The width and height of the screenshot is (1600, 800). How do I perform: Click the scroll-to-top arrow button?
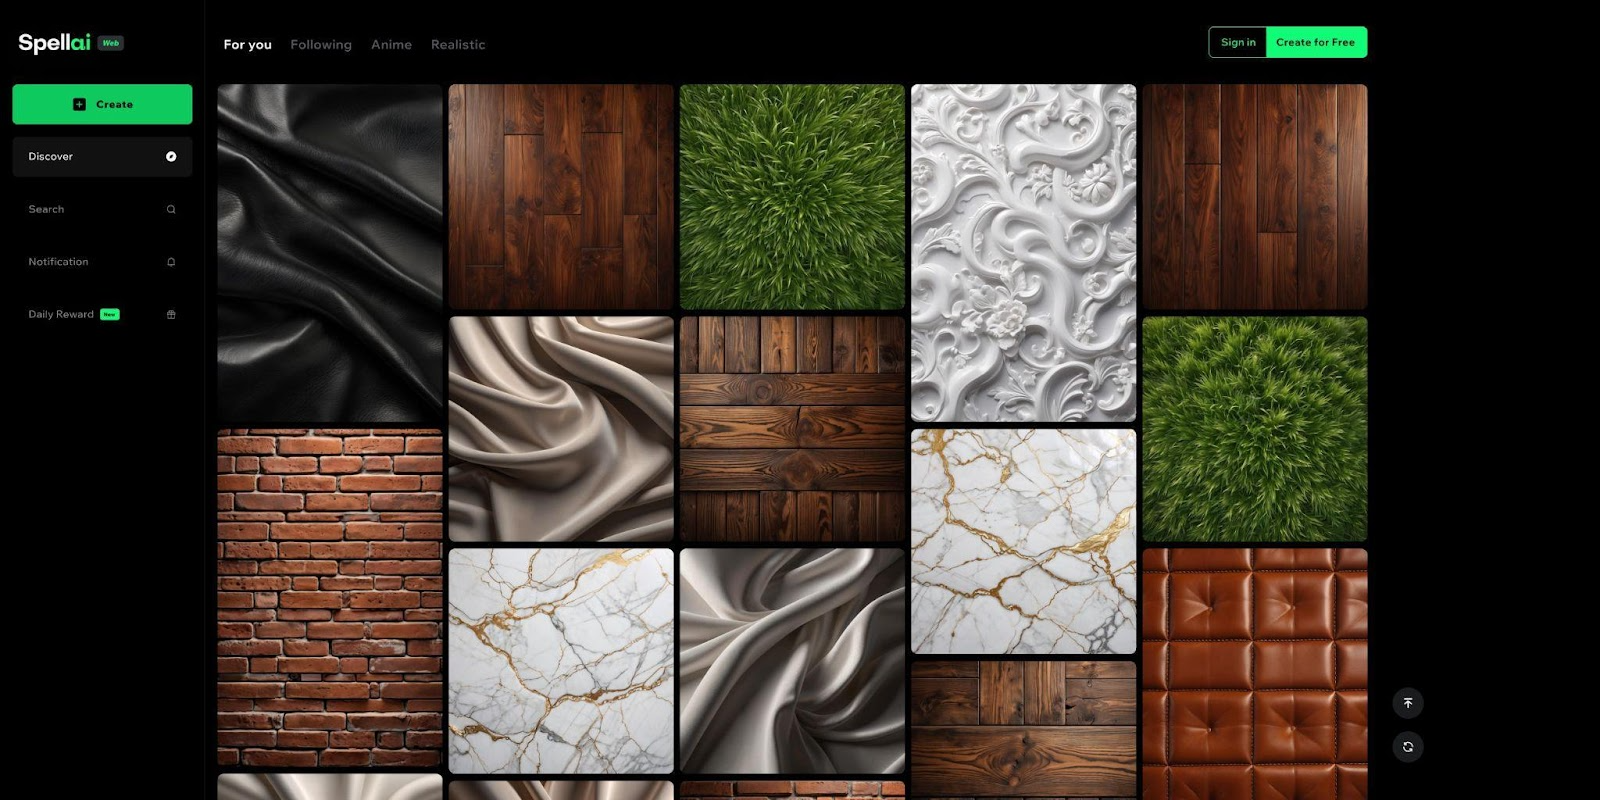1407,703
